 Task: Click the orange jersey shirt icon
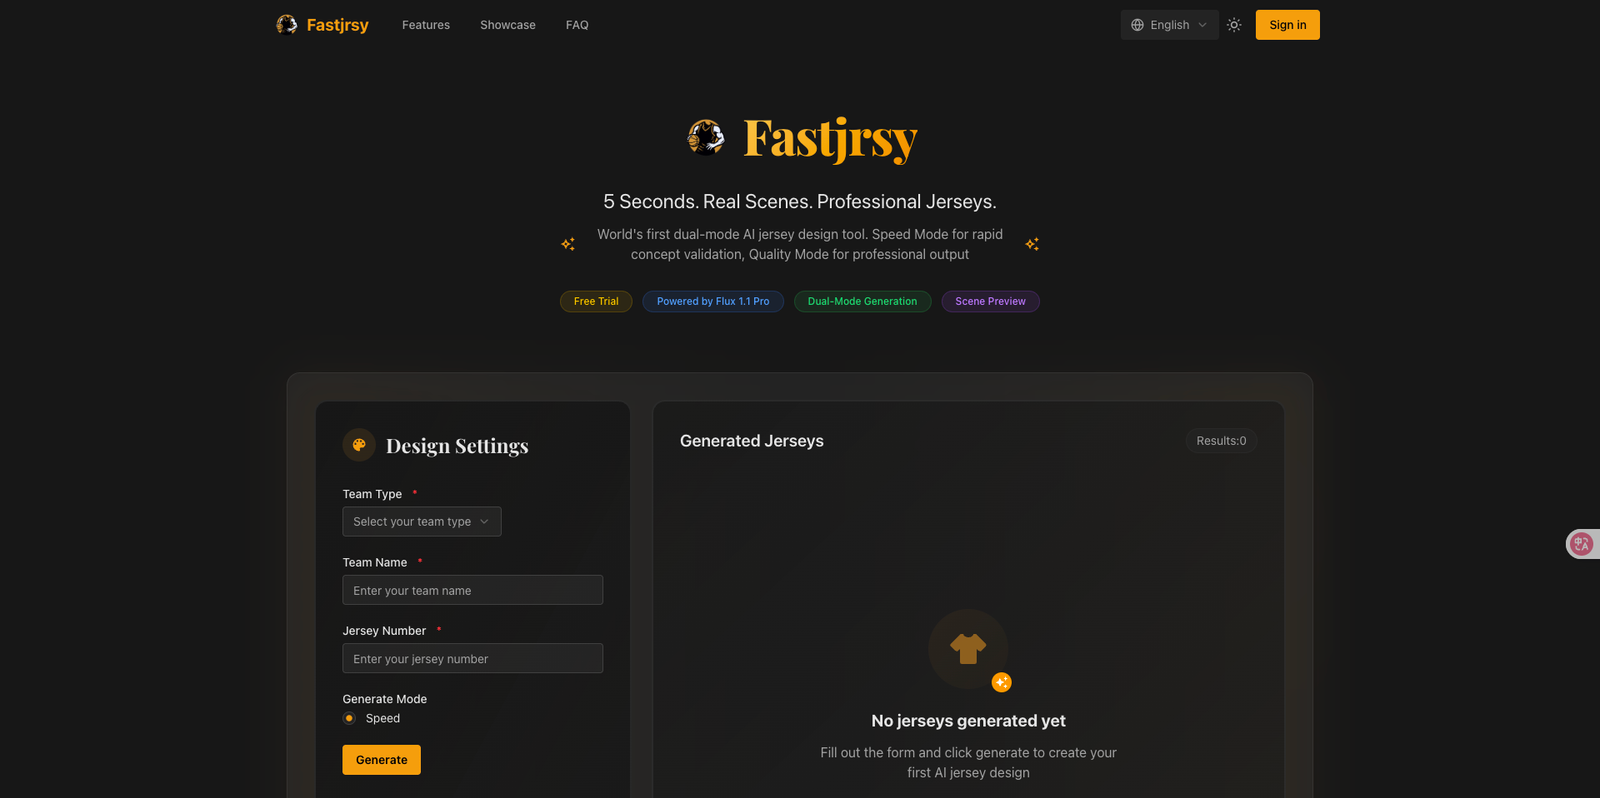click(968, 649)
